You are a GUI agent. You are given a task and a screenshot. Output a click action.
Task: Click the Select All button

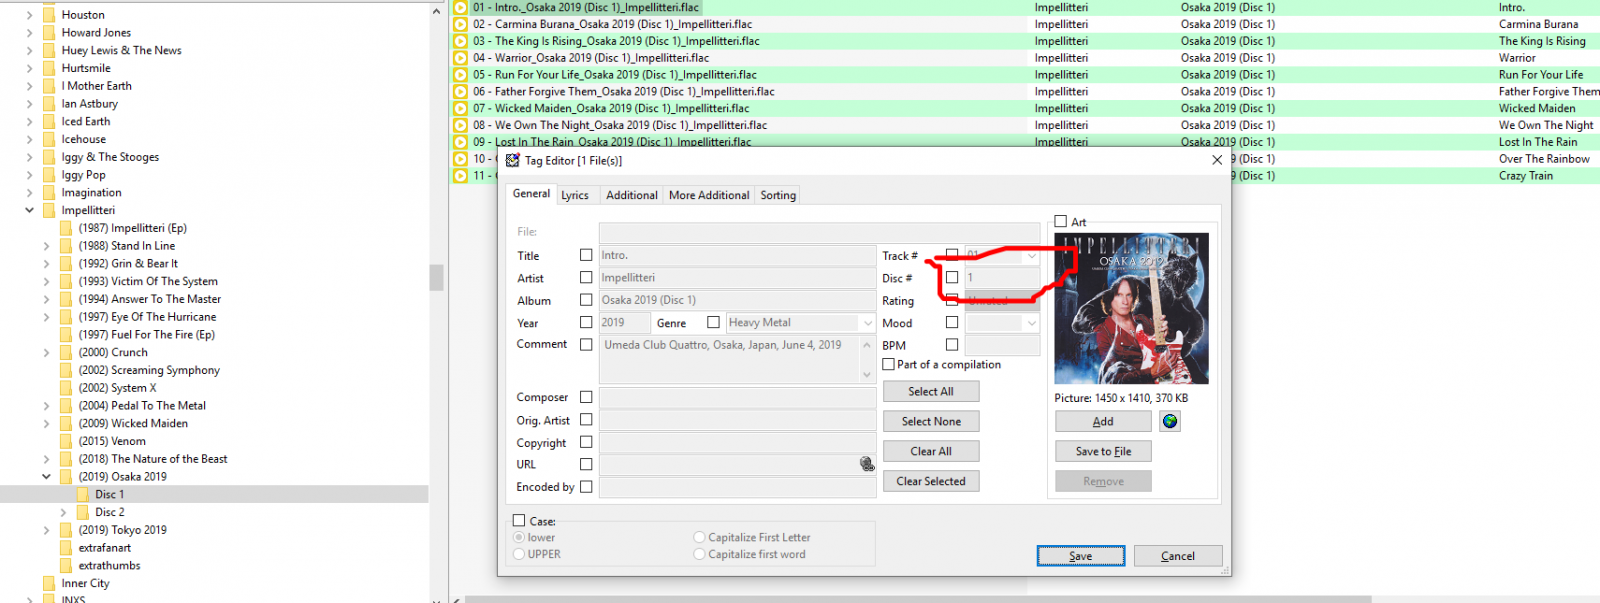pos(931,392)
